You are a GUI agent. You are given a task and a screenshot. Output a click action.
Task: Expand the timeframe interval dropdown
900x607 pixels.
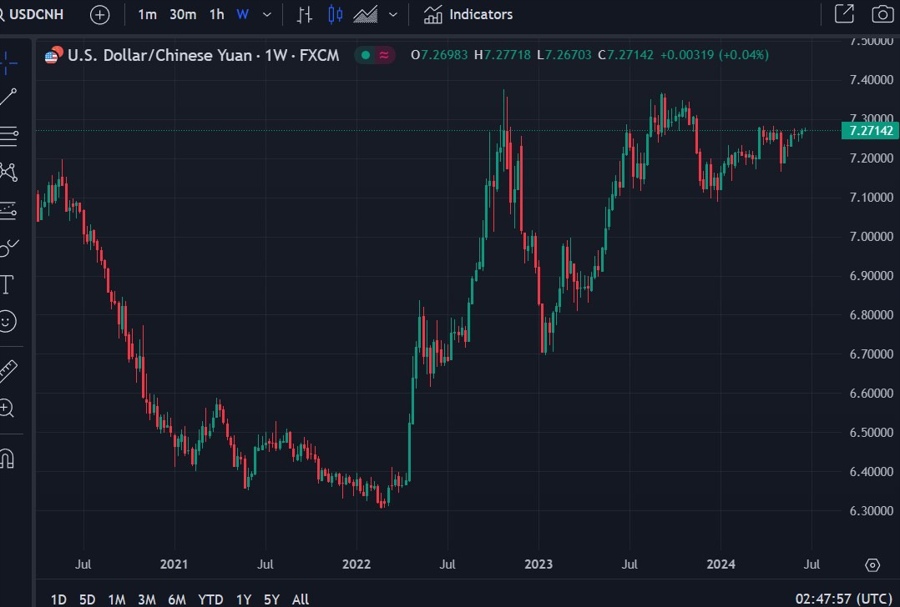[x=265, y=15]
